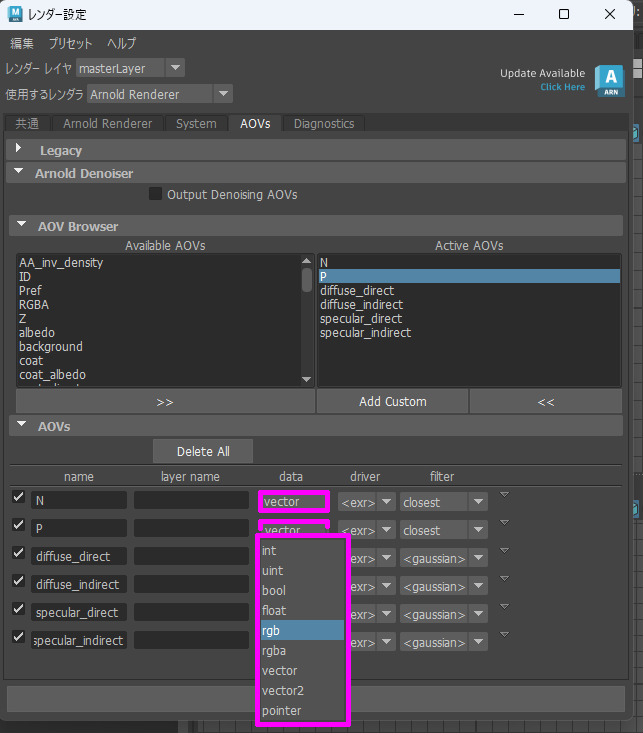The image size is (643, 733).
Task: Collapse the AOV Browser section
Action: [21, 223]
